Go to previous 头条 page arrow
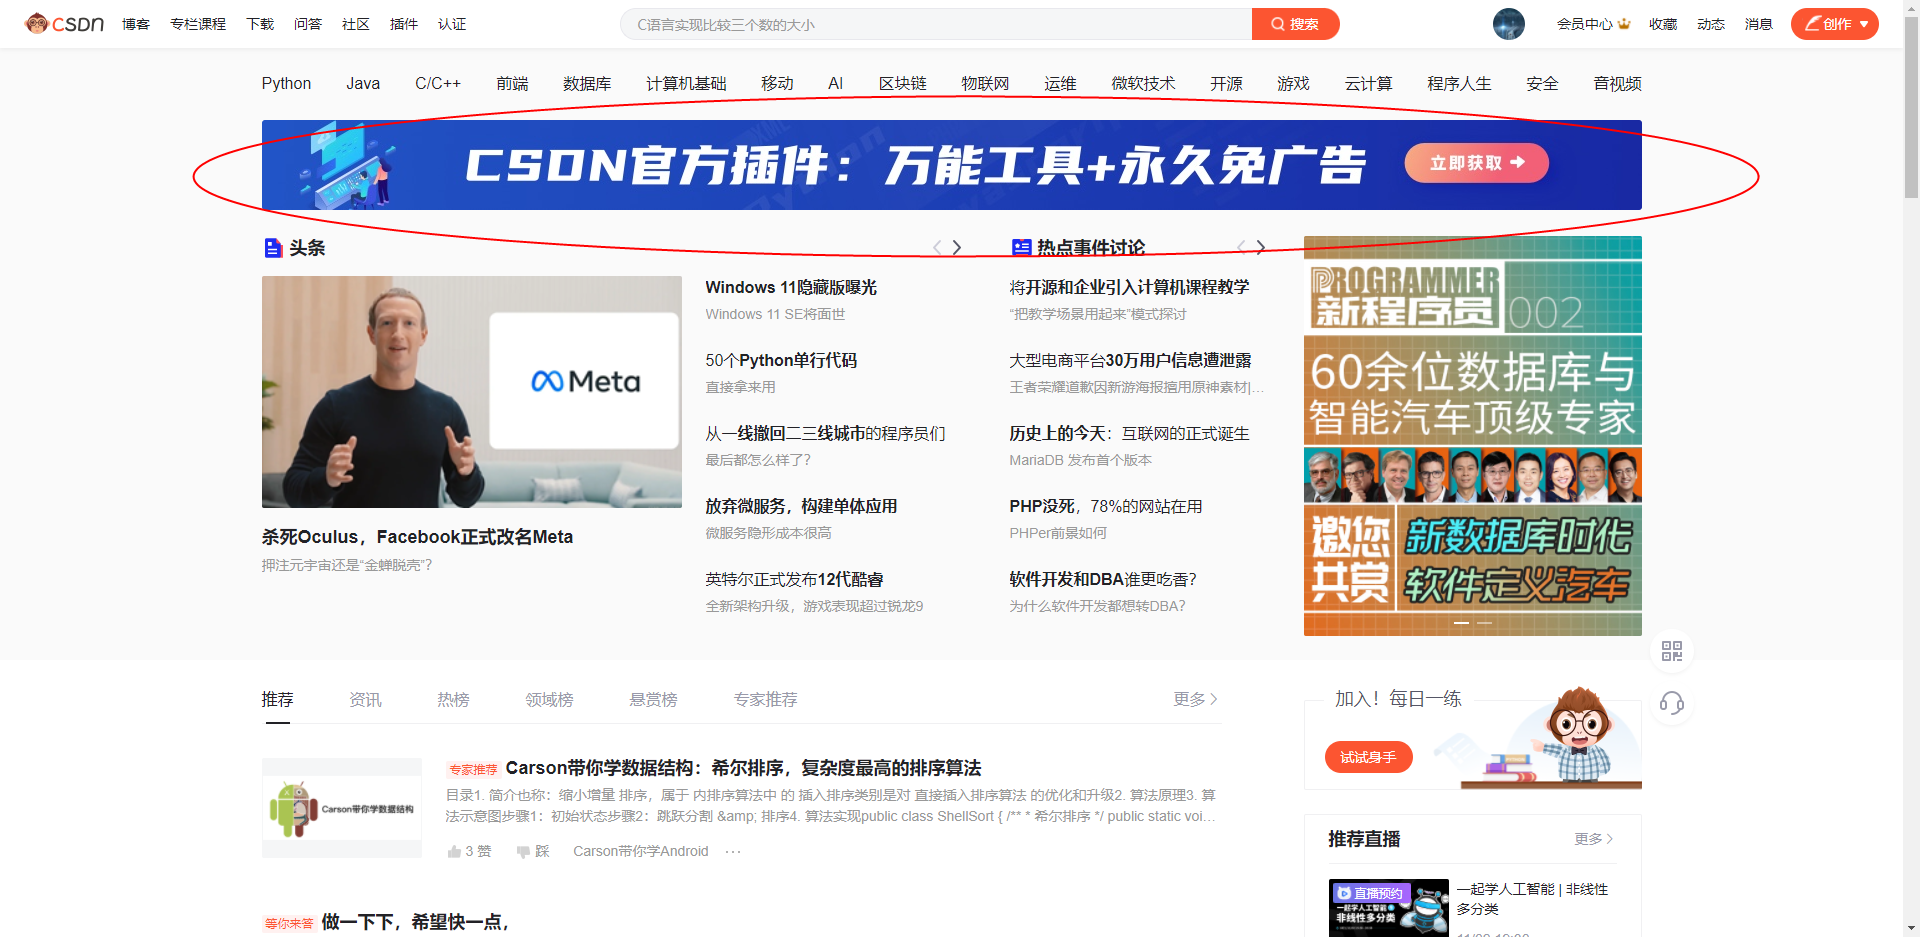The width and height of the screenshot is (1920, 937). [937, 247]
